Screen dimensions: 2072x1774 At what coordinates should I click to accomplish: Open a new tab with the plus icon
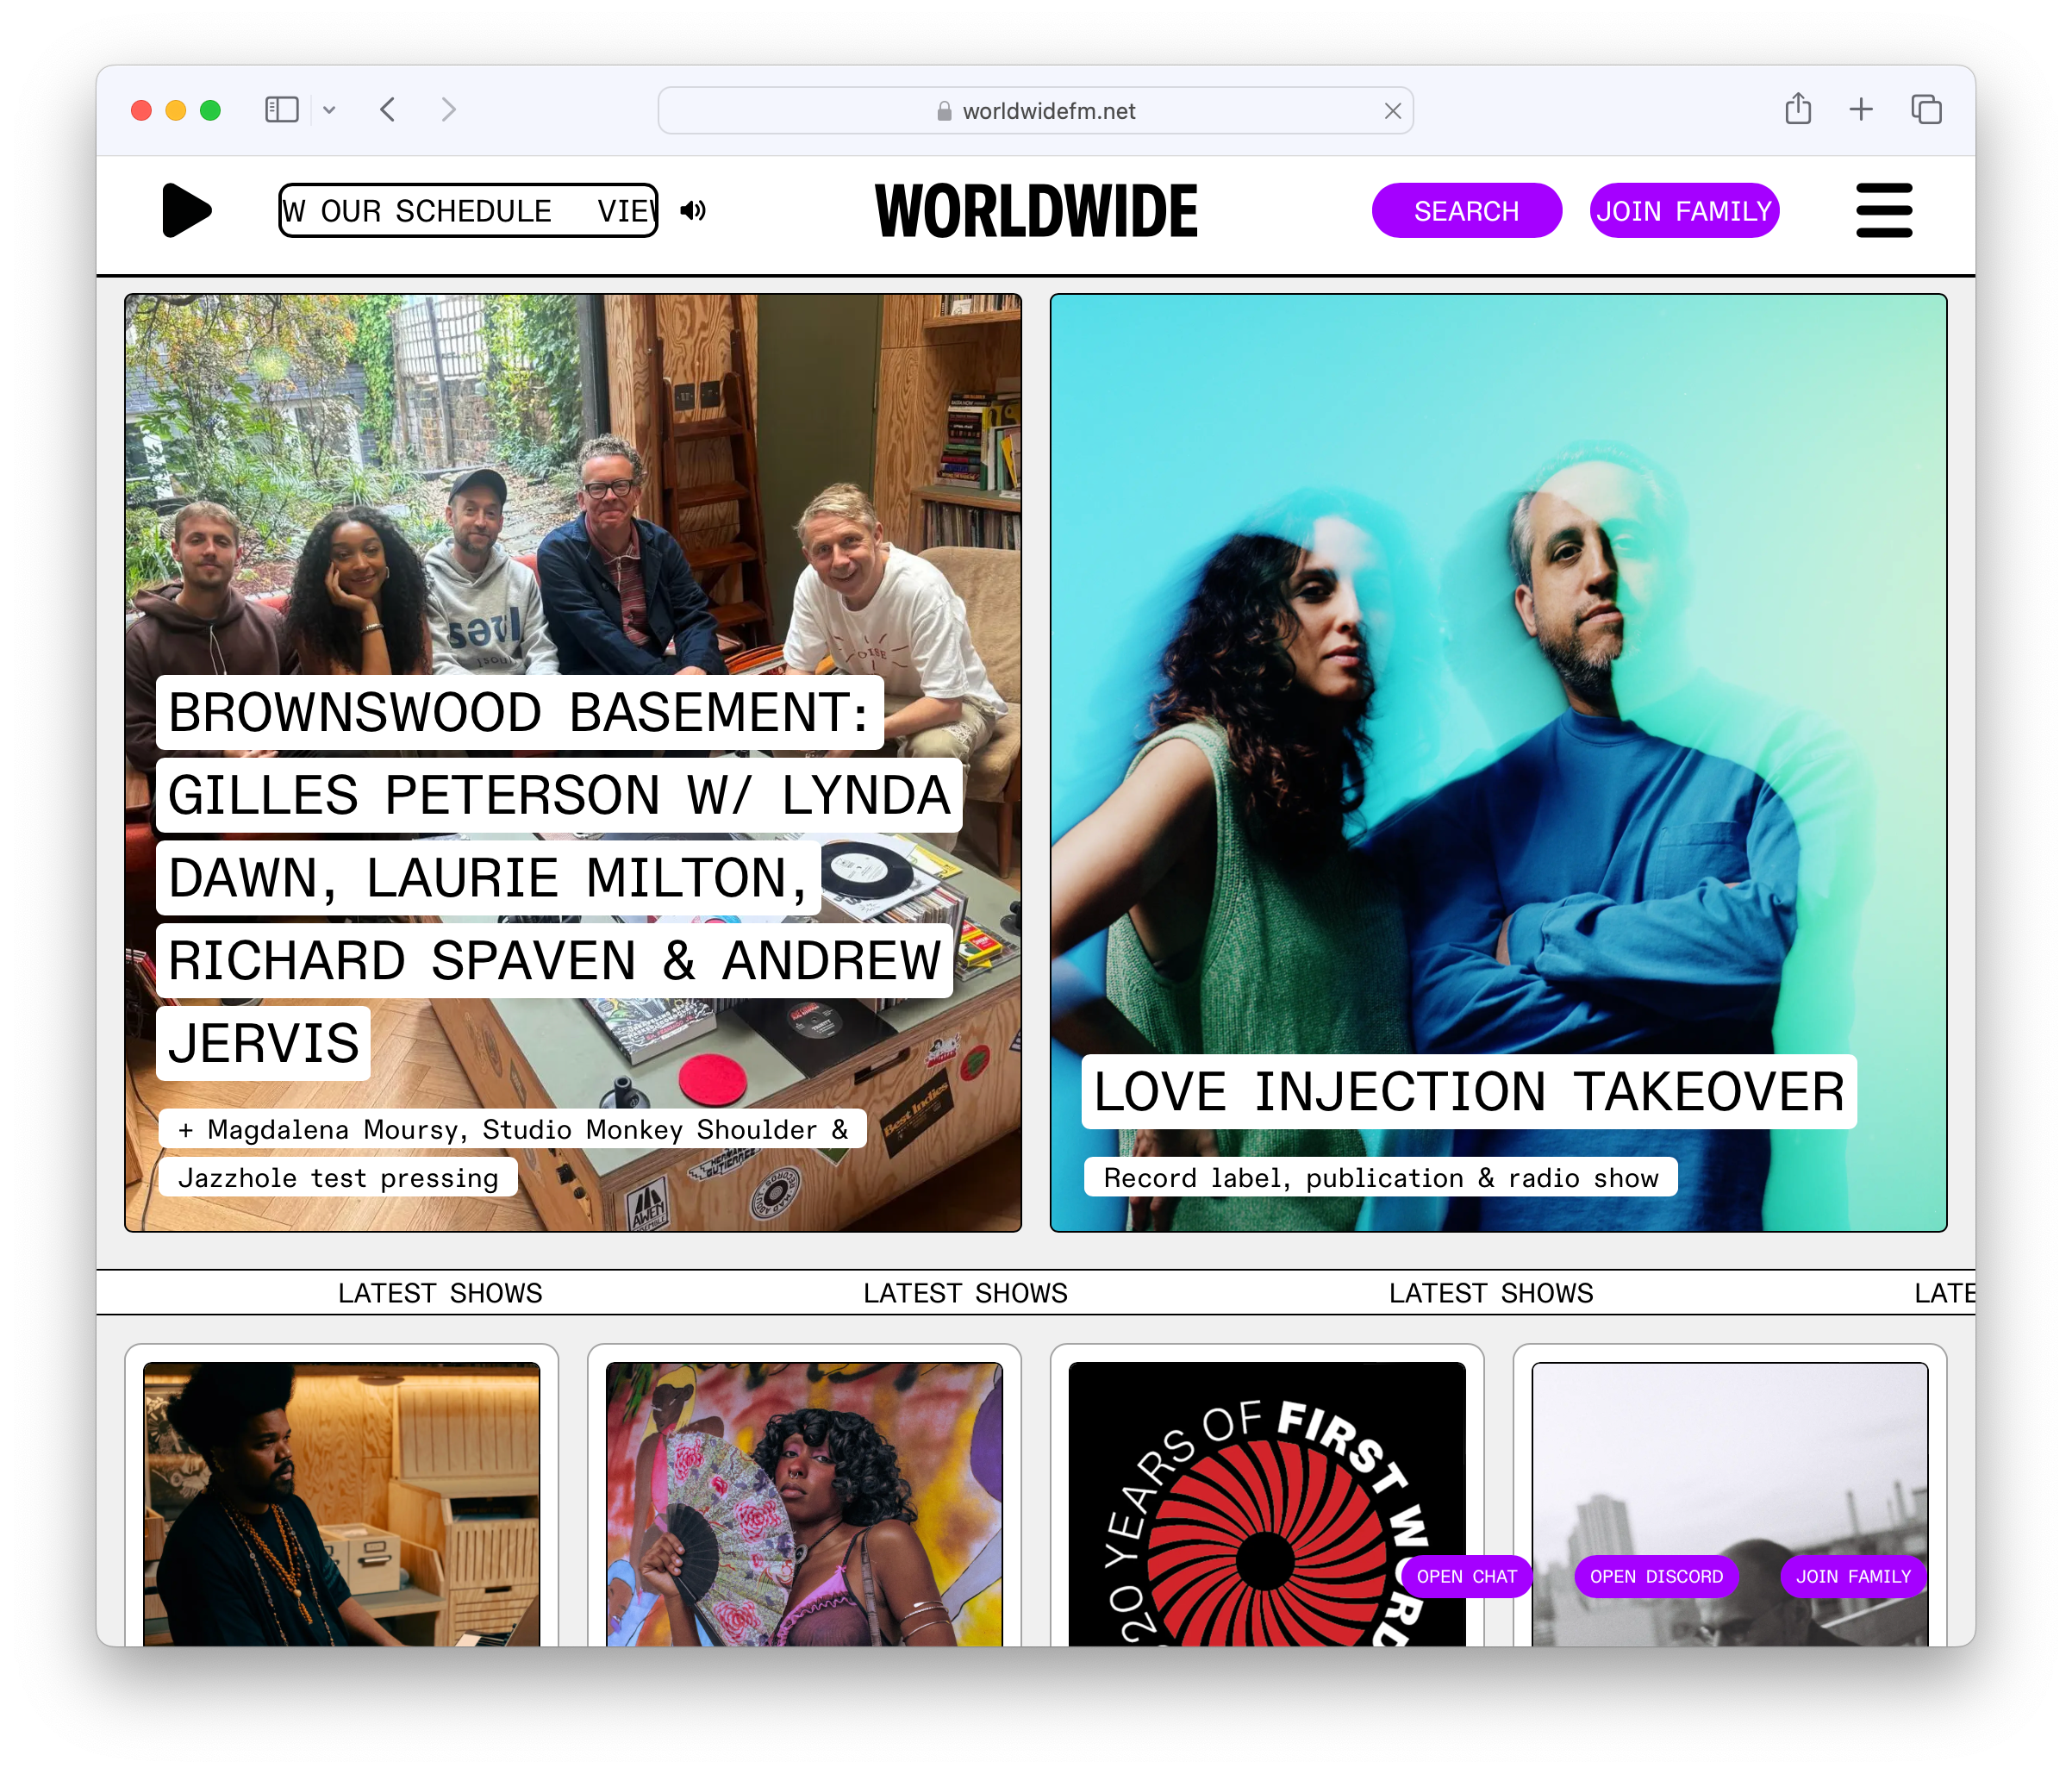pyautogui.click(x=1860, y=109)
